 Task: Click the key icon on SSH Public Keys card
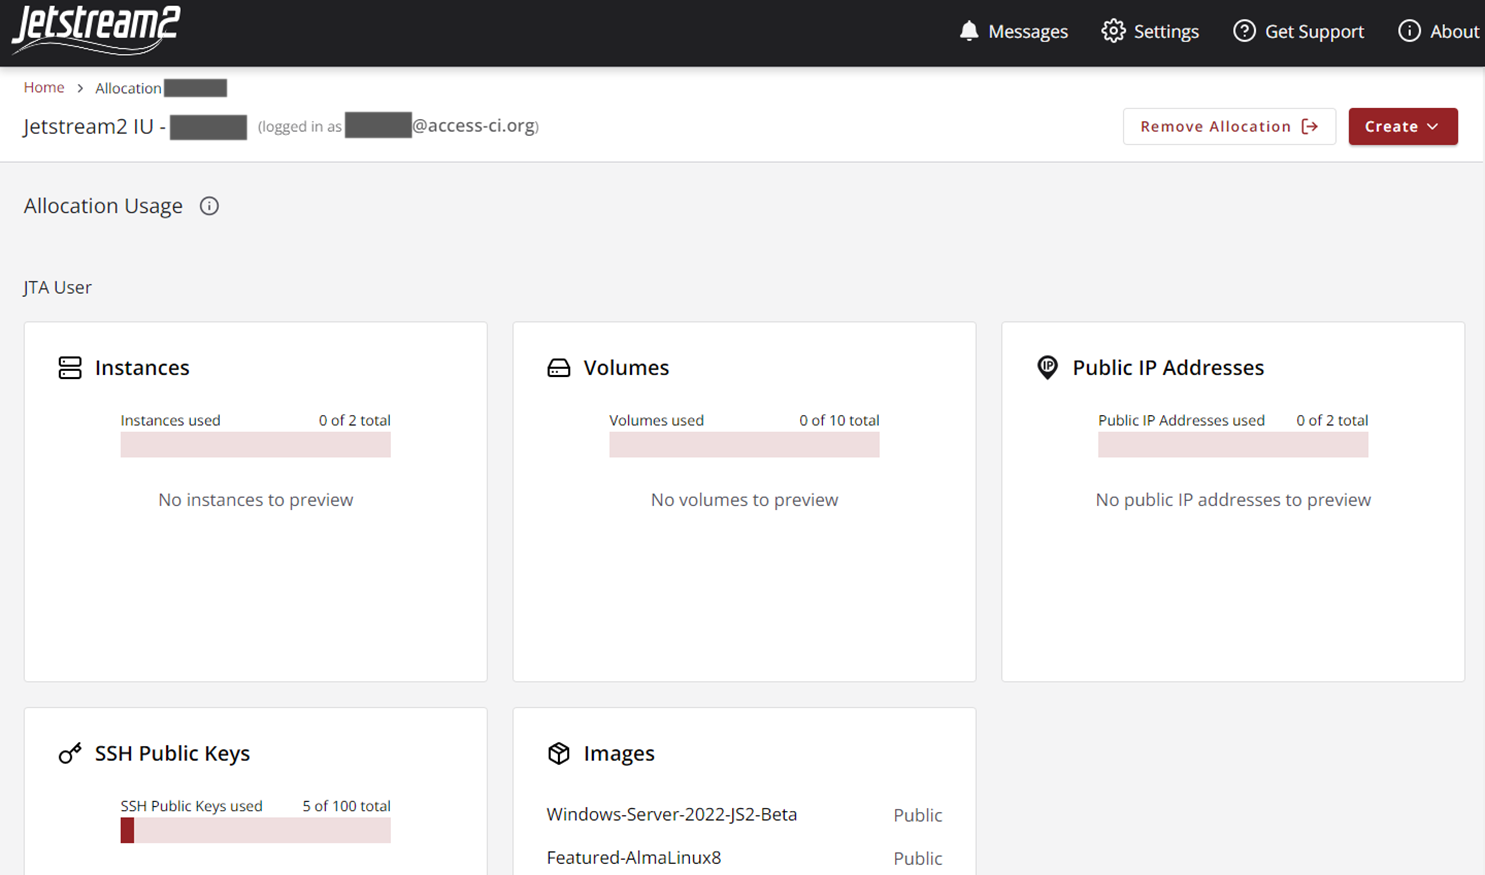tap(68, 754)
